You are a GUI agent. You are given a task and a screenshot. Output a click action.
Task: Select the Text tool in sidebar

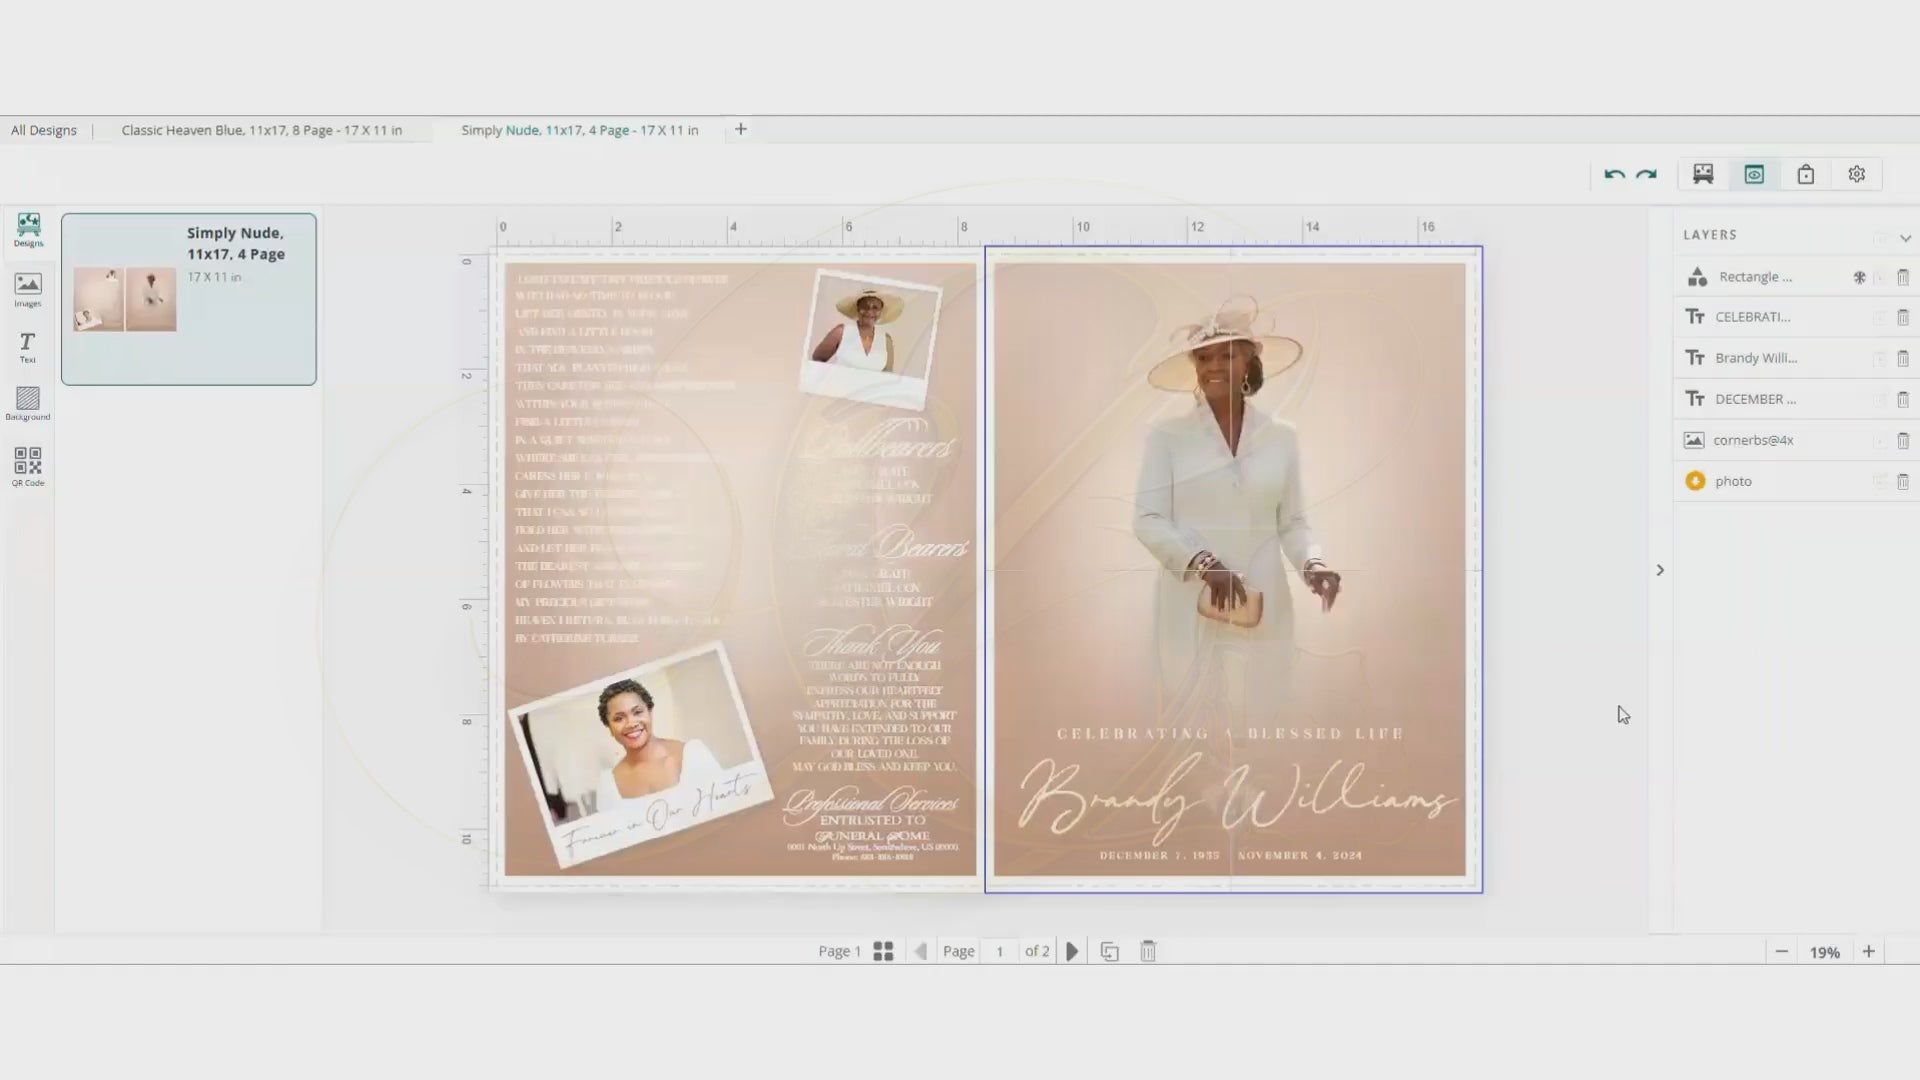click(x=28, y=347)
